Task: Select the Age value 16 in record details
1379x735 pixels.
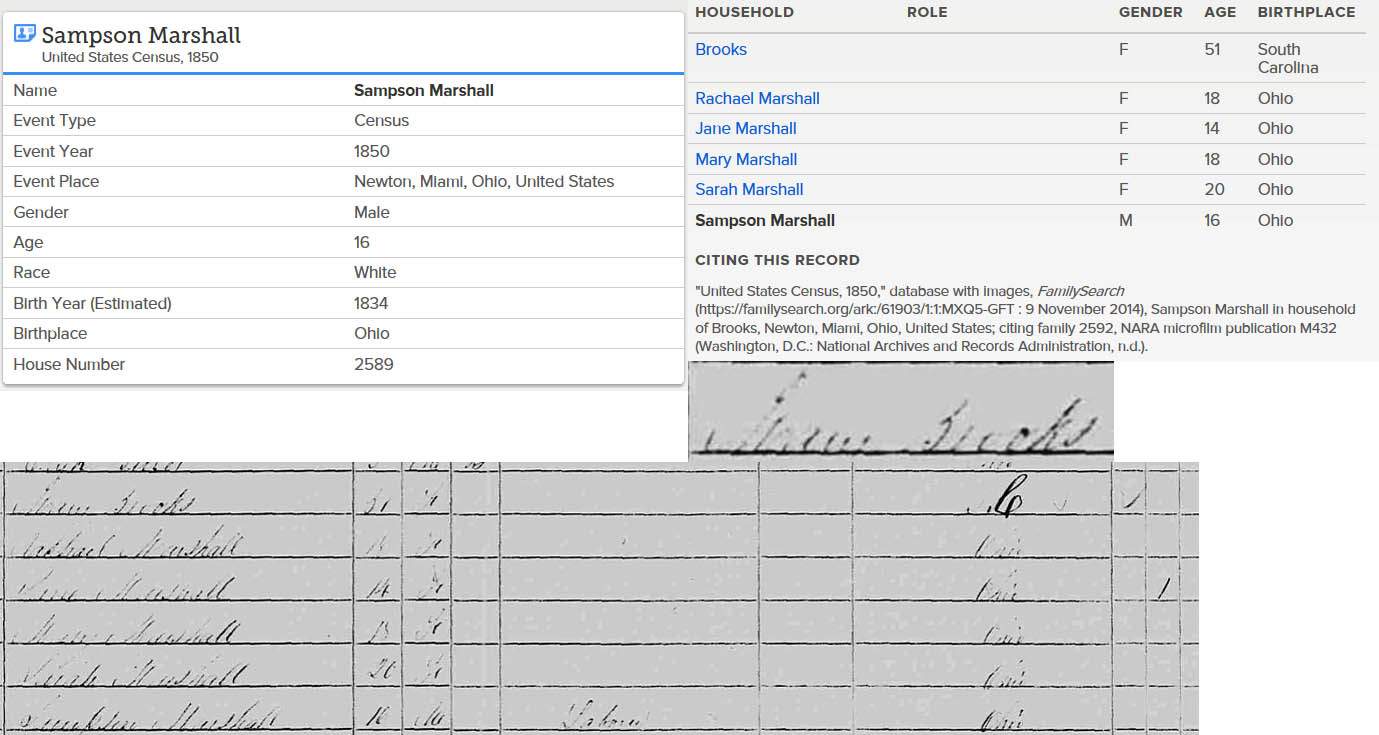Action: tap(361, 242)
